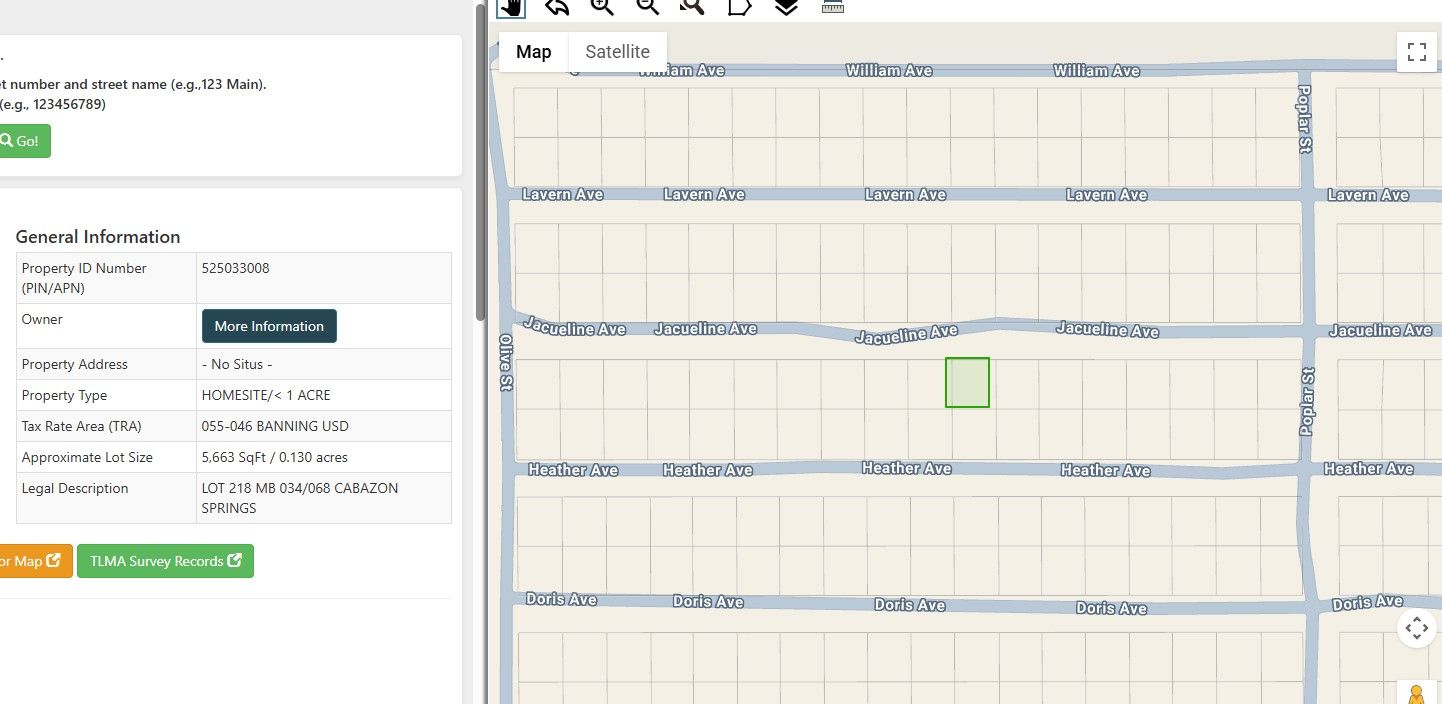
Task: Click the back arrow map tool
Action: coord(557,6)
